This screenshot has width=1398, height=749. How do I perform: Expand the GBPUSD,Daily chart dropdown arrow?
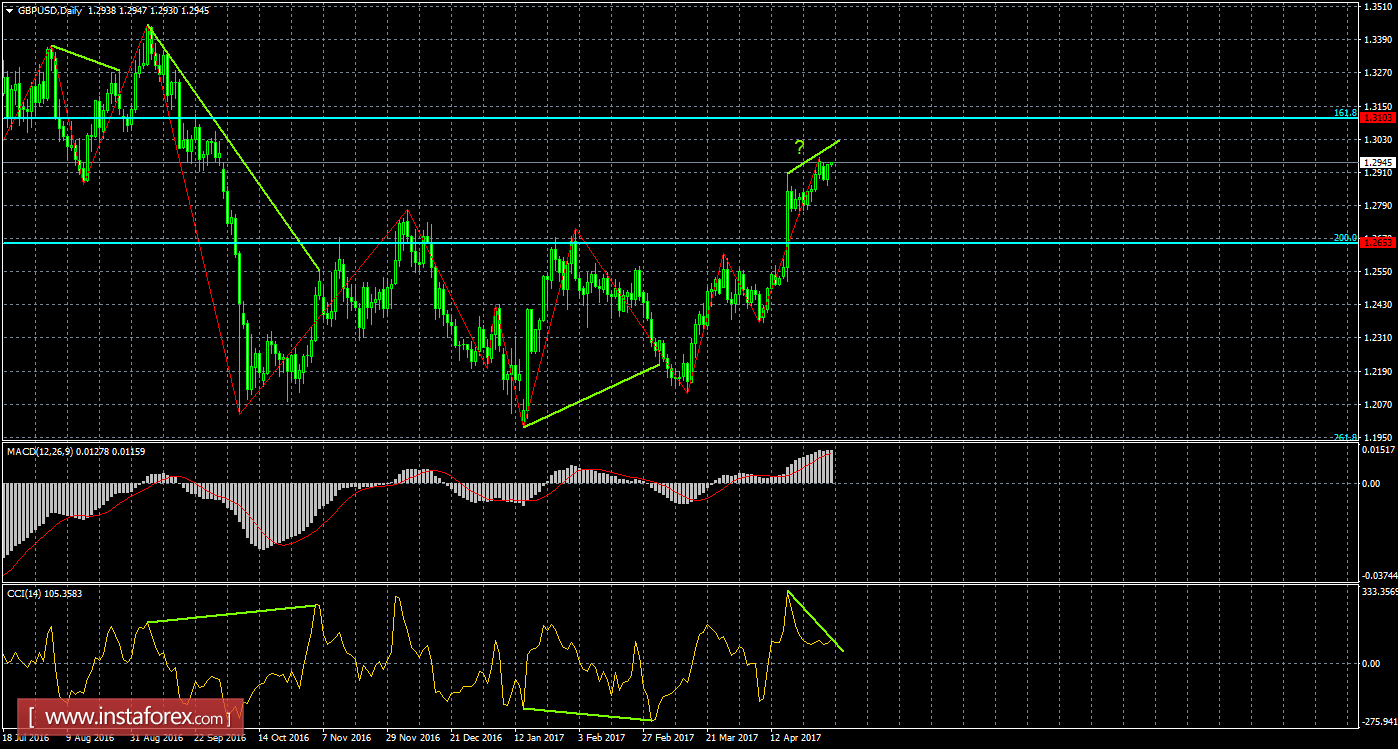(10, 9)
